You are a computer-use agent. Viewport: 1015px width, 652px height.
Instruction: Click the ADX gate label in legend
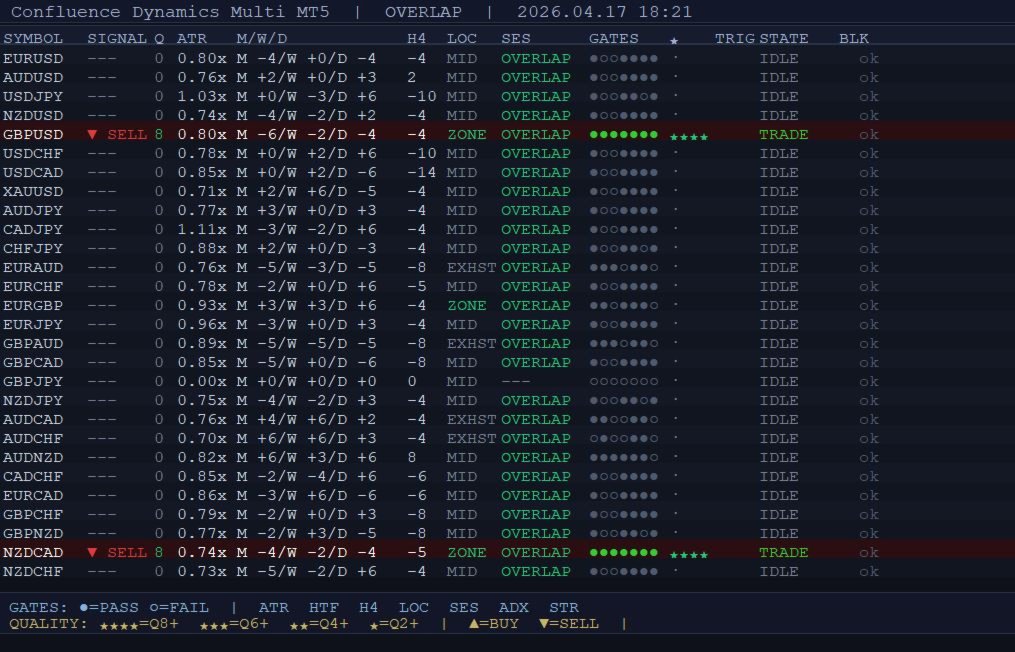pos(514,608)
